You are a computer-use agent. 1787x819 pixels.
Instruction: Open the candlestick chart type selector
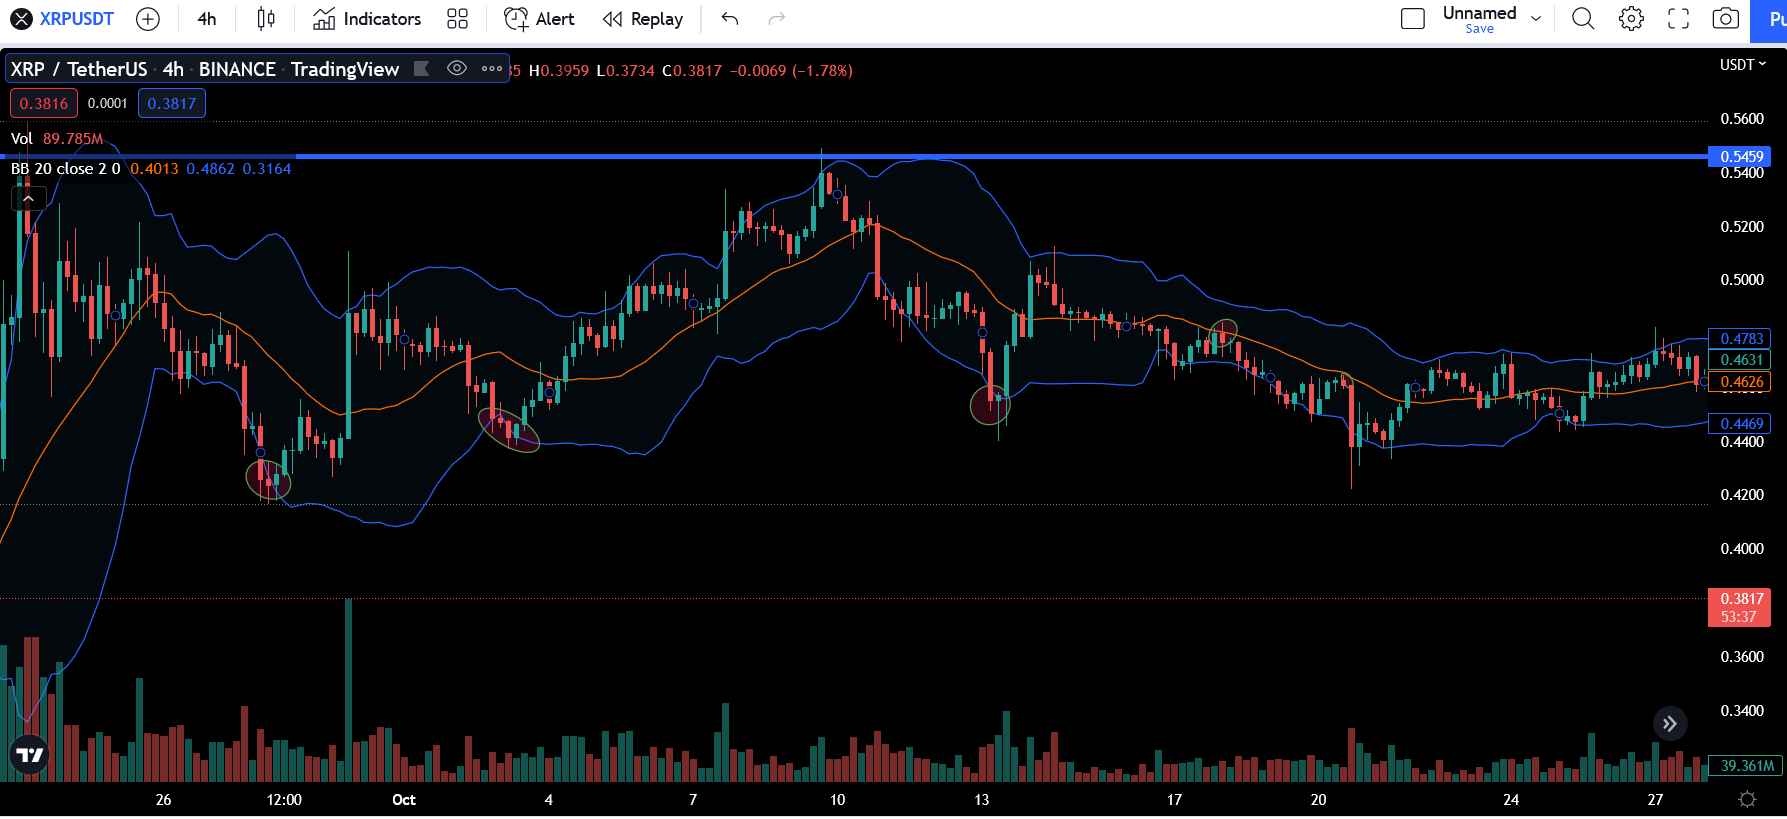coord(265,19)
